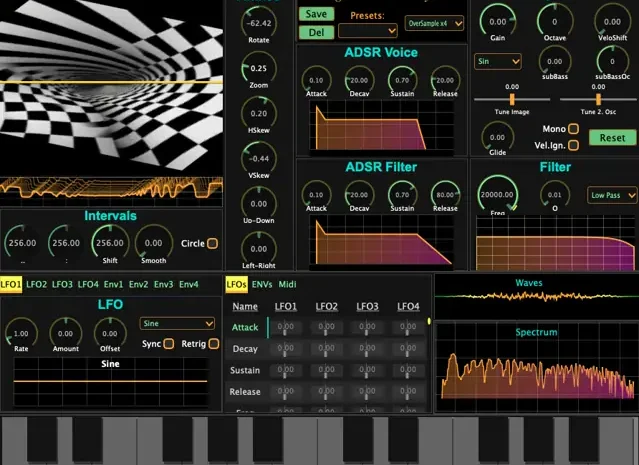Click the HSkew knob
Image resolution: width=639 pixels, height=465 pixels.
pos(259,113)
